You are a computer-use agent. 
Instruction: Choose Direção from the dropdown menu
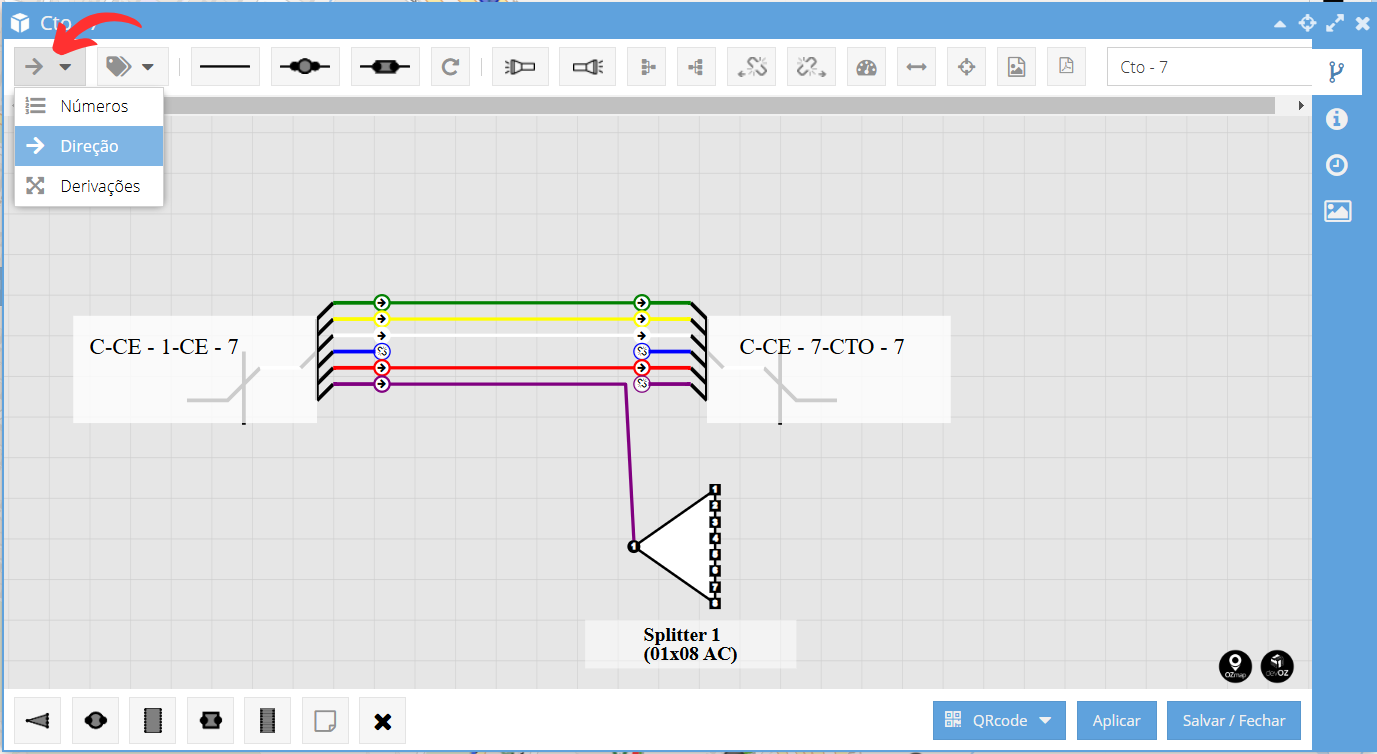click(x=89, y=146)
